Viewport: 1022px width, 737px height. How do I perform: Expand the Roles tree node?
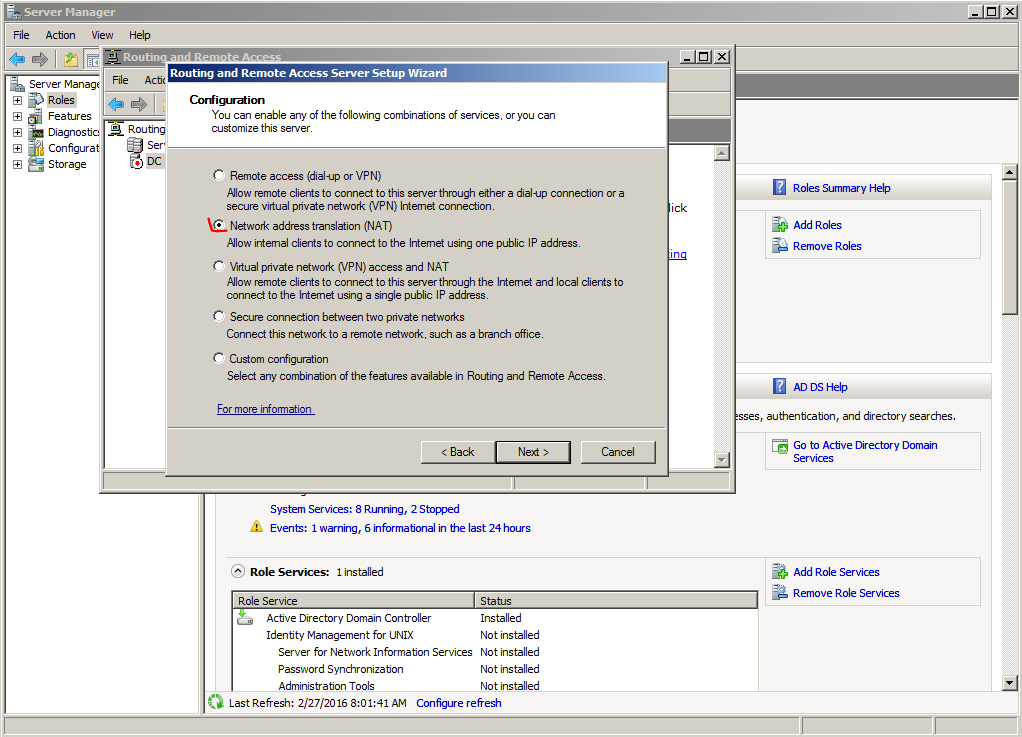click(x=18, y=100)
